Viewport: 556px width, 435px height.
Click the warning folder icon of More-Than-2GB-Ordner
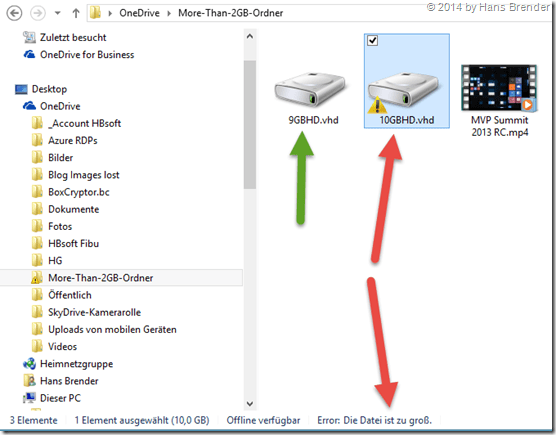pyautogui.click(x=37, y=278)
